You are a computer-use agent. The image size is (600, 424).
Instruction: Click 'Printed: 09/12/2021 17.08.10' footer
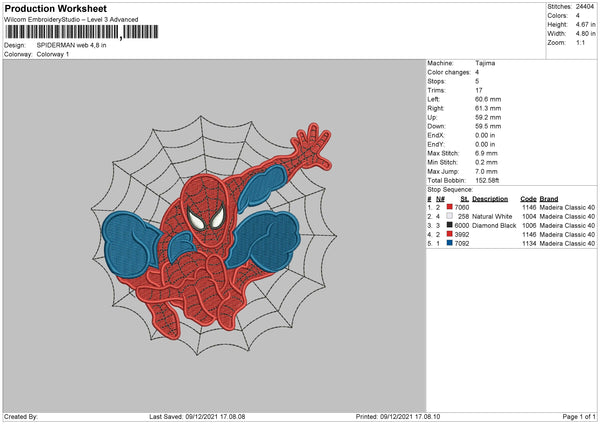[398, 416]
